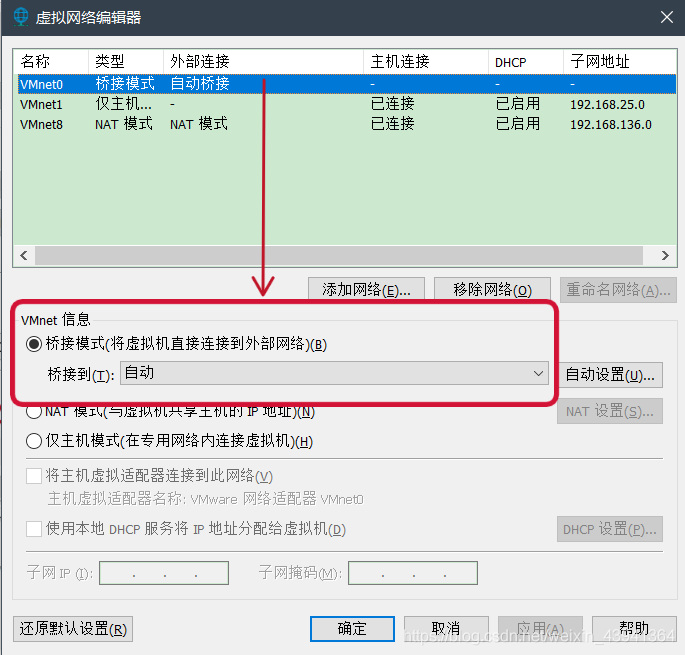Screen dimensions: 685x655
Task: Choose the 仅主机模式 radio button
Action: click(35, 441)
